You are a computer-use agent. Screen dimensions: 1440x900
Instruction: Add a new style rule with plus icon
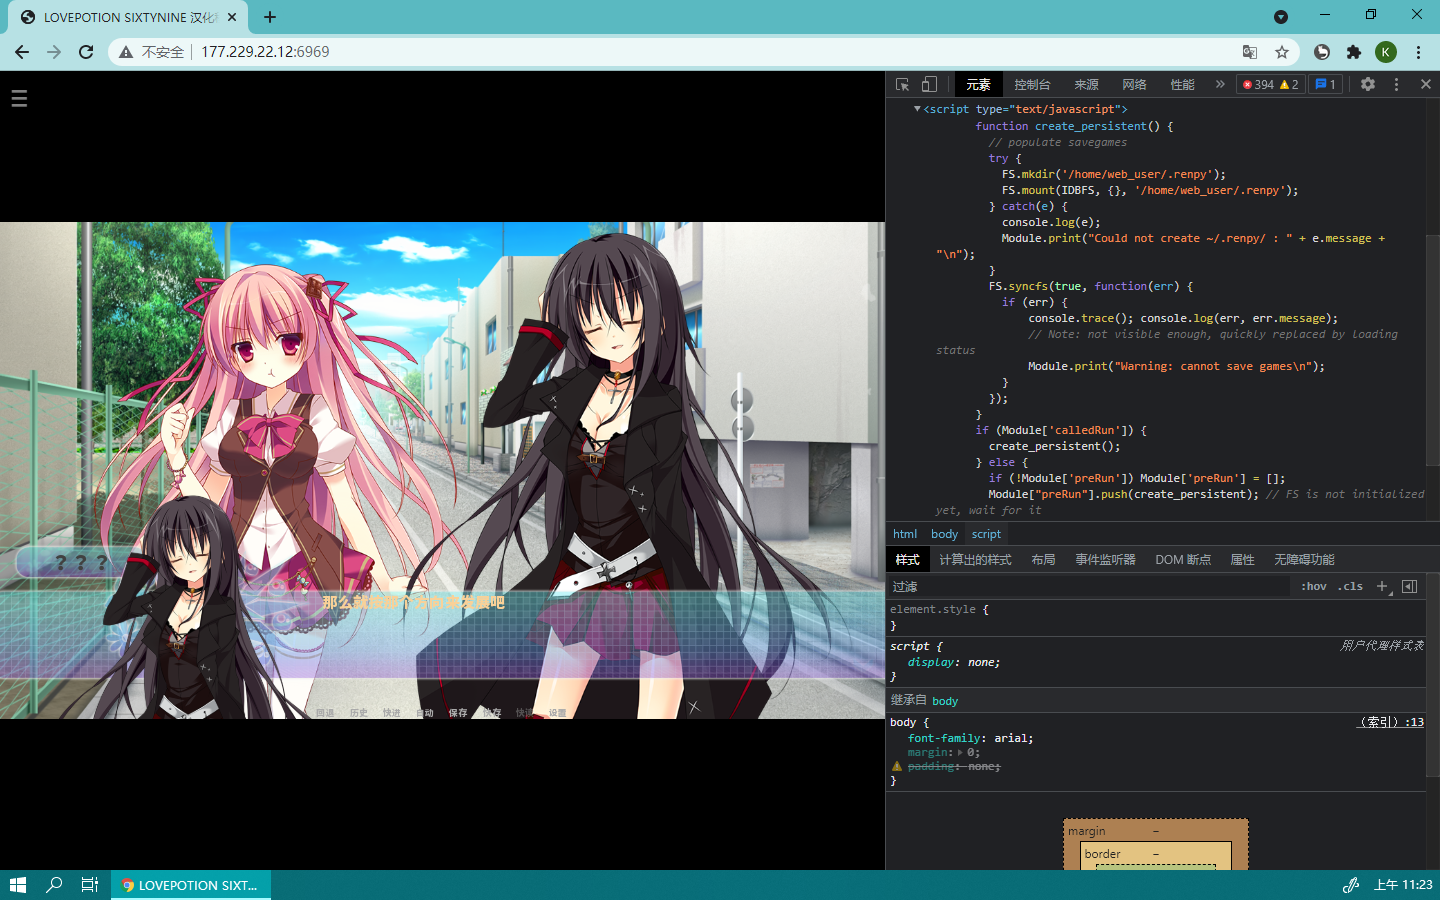(x=1382, y=587)
